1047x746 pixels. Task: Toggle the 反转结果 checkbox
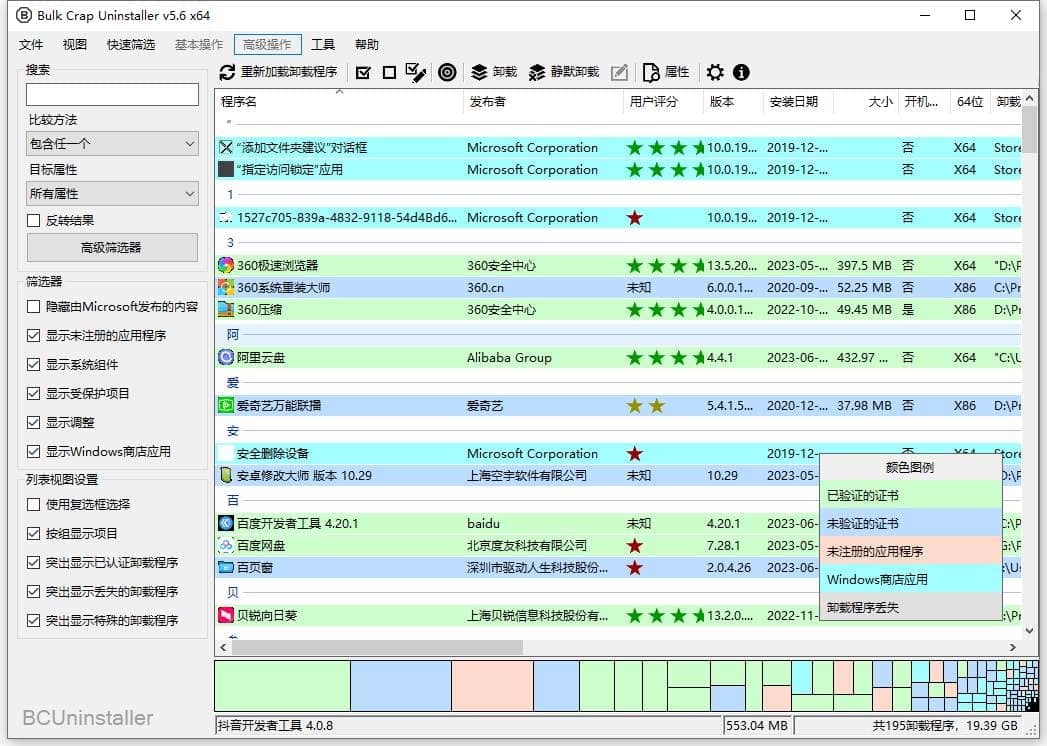point(33,220)
